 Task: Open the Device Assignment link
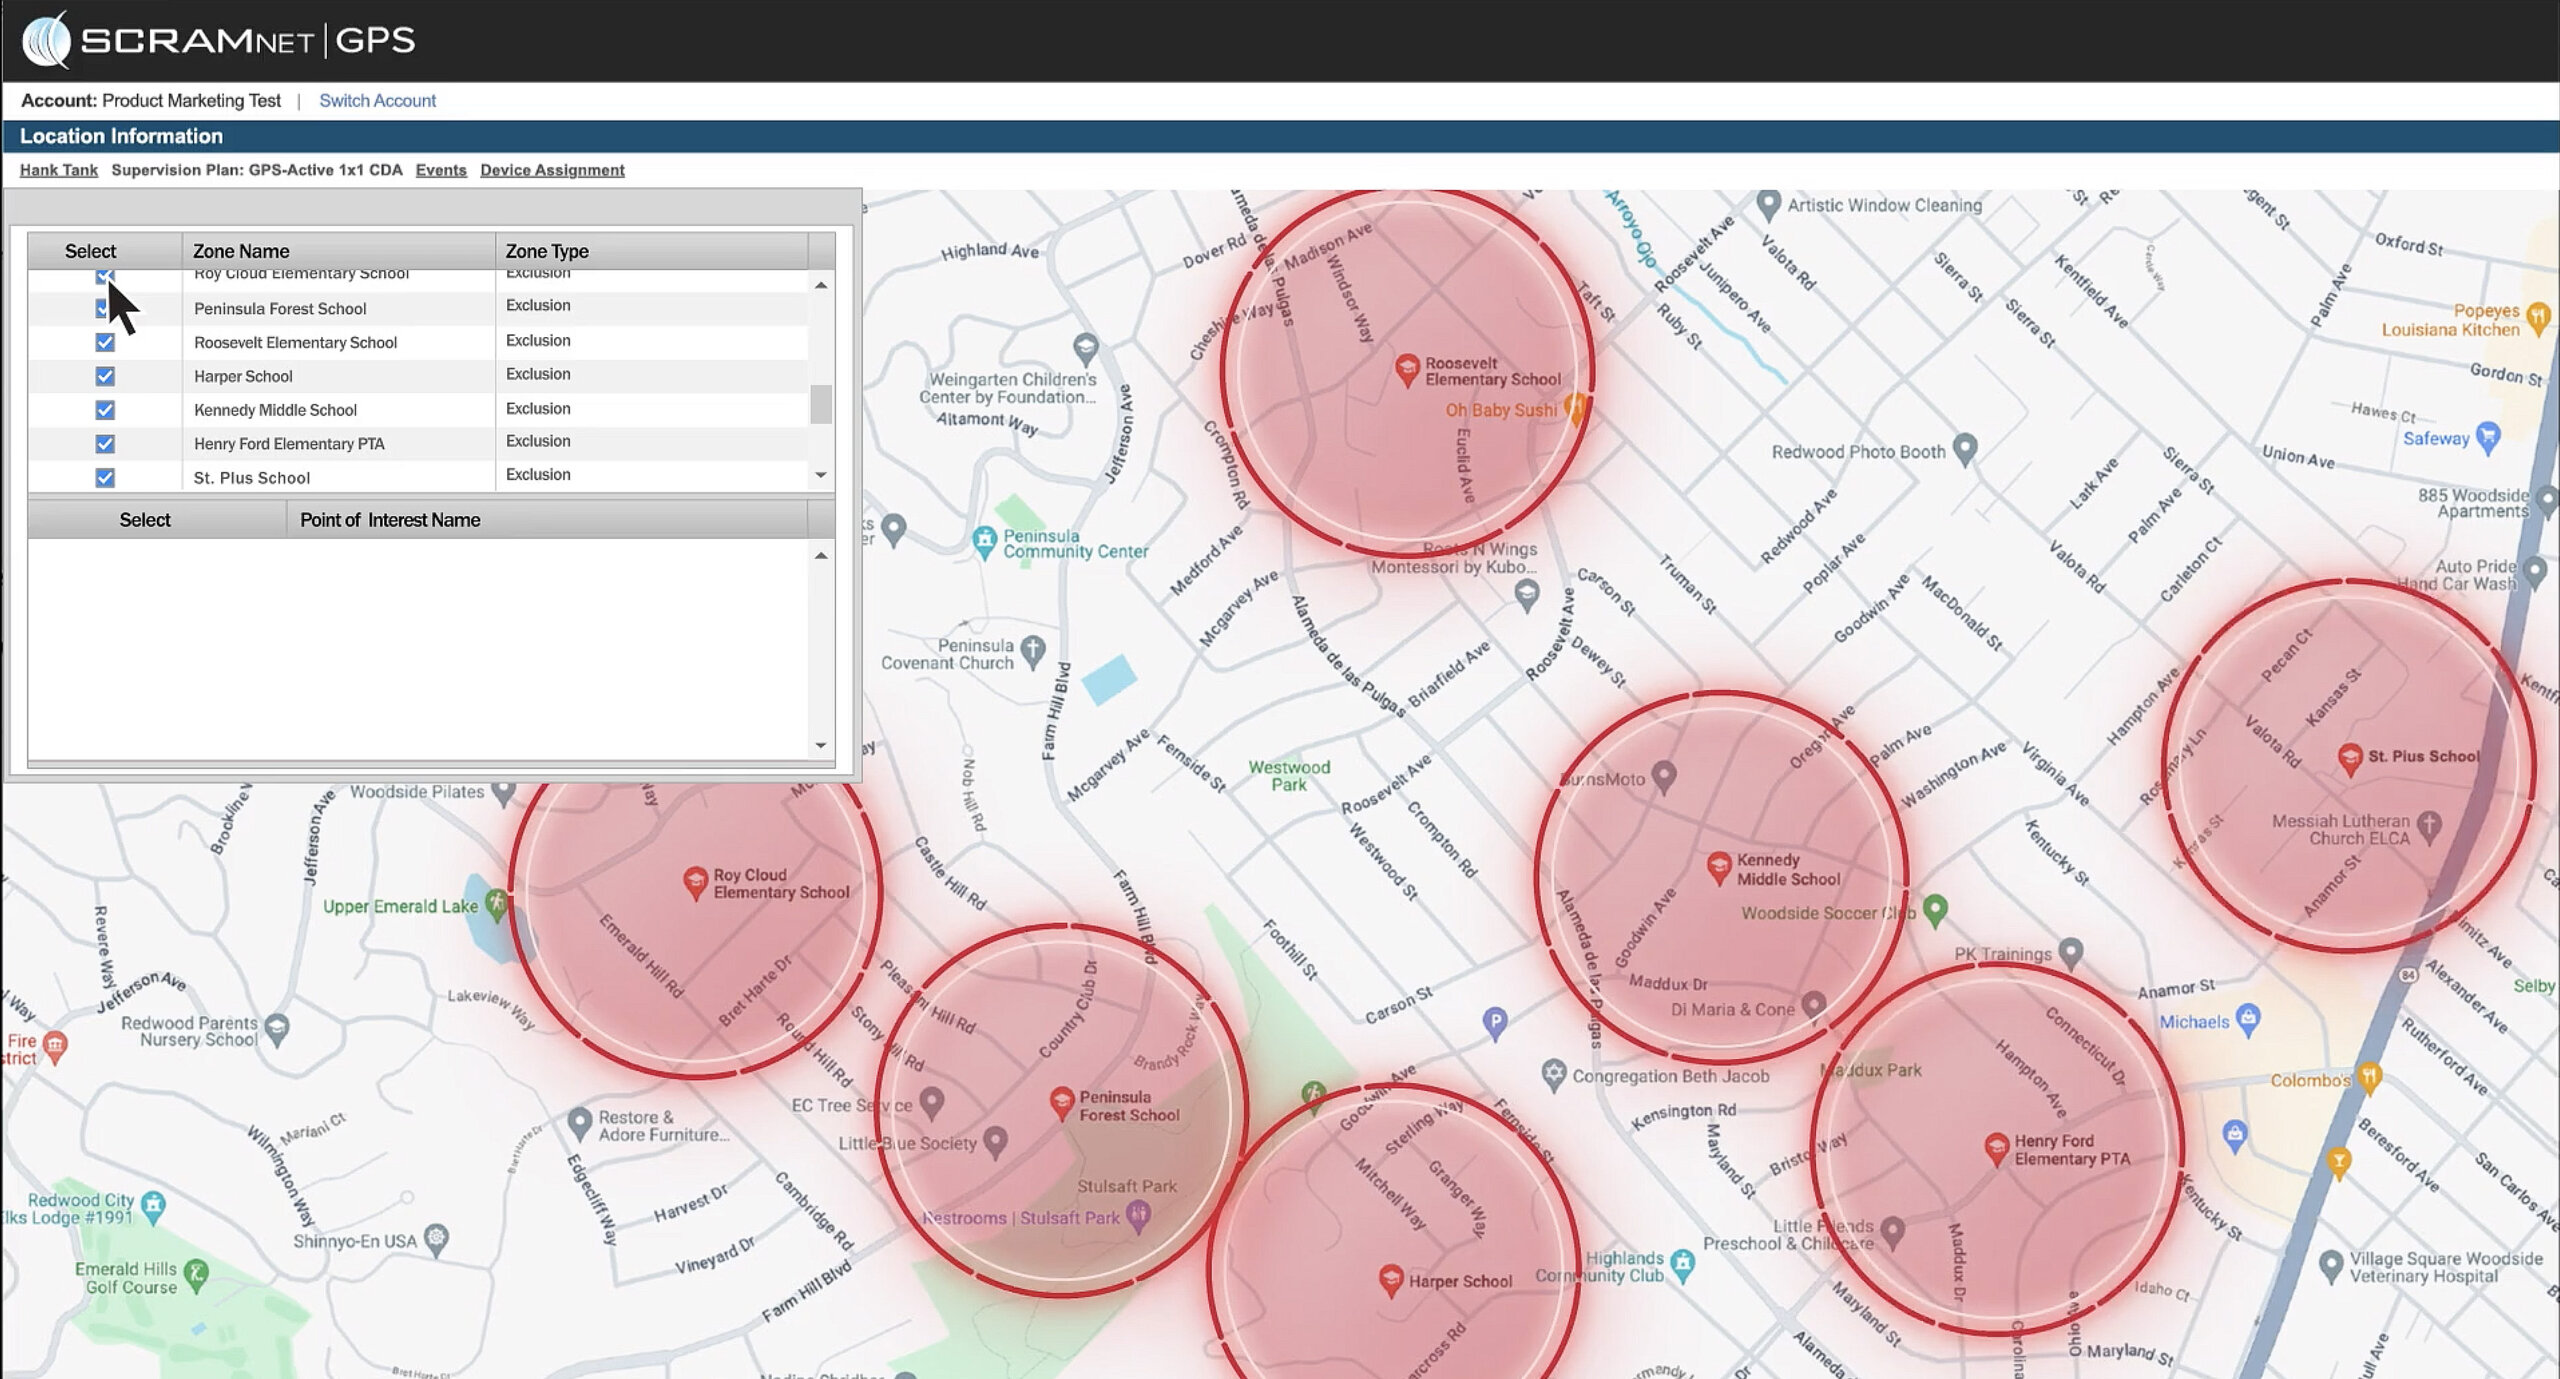(552, 170)
